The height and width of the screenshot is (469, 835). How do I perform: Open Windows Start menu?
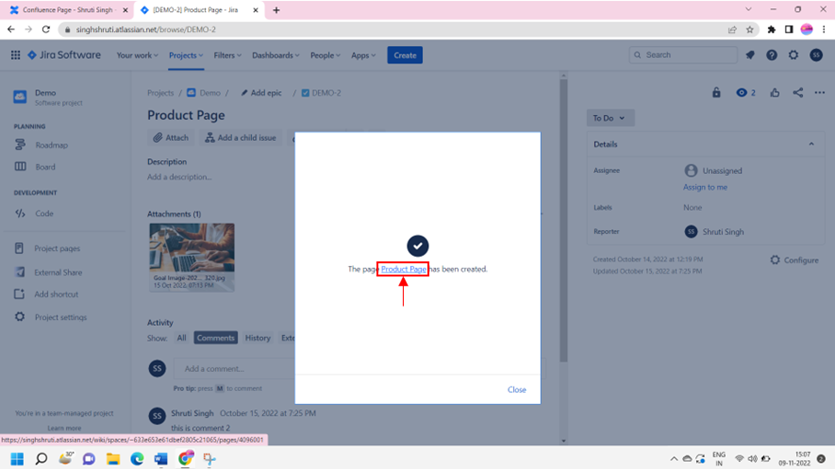click(x=17, y=459)
